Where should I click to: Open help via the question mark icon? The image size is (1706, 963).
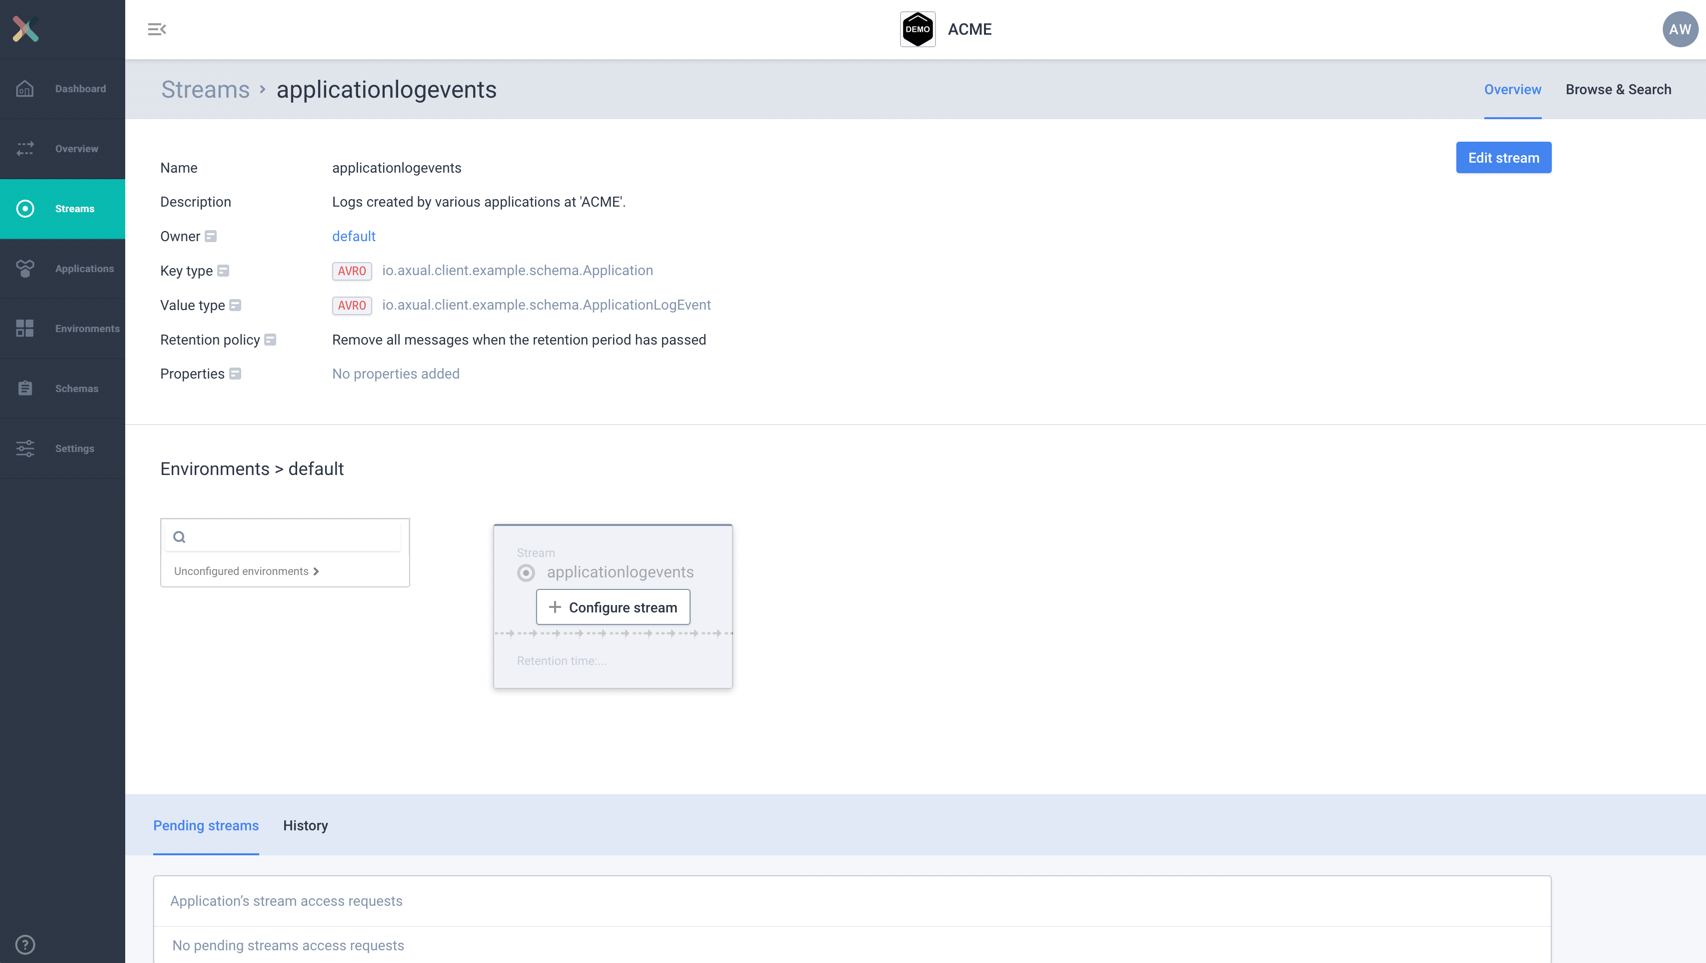(25, 944)
